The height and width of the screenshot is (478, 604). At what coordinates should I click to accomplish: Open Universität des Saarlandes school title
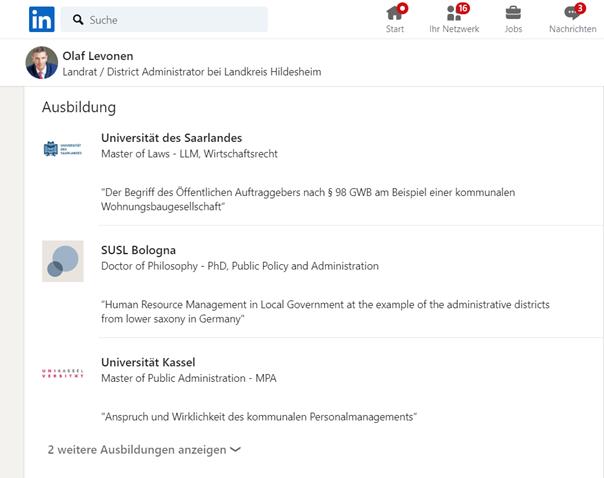point(171,138)
